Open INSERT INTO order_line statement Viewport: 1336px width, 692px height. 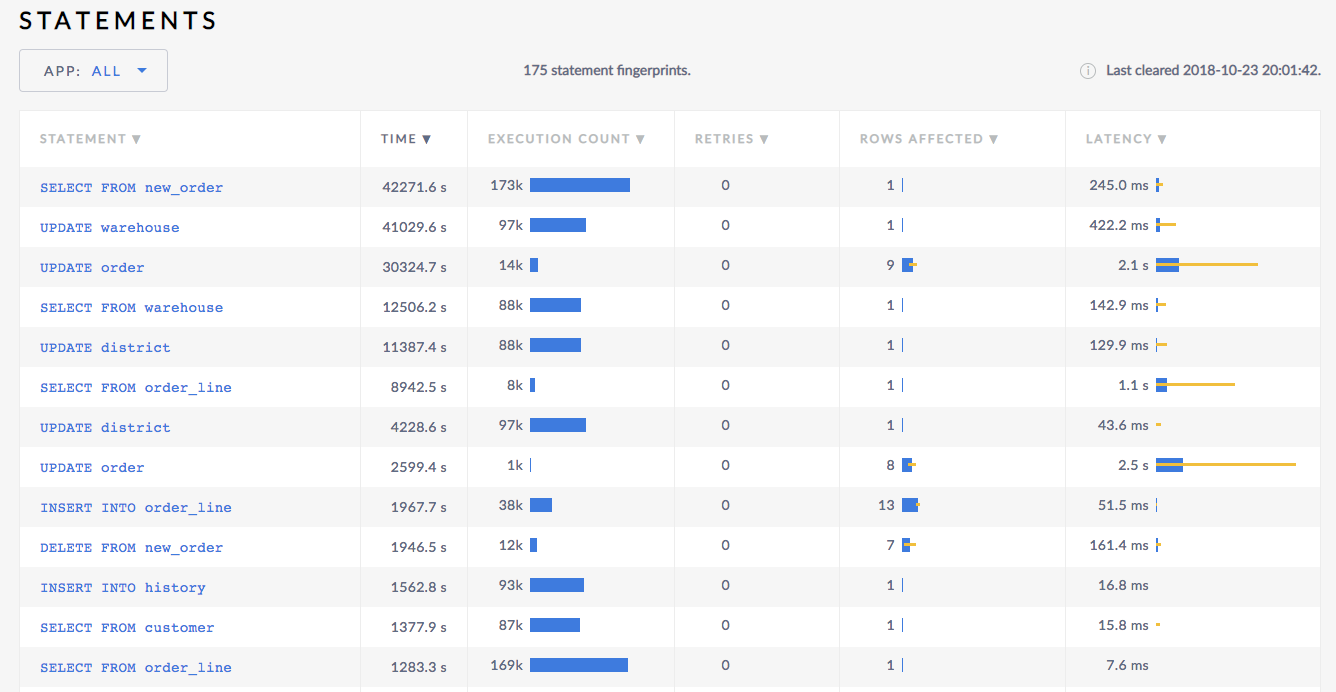coord(135,508)
